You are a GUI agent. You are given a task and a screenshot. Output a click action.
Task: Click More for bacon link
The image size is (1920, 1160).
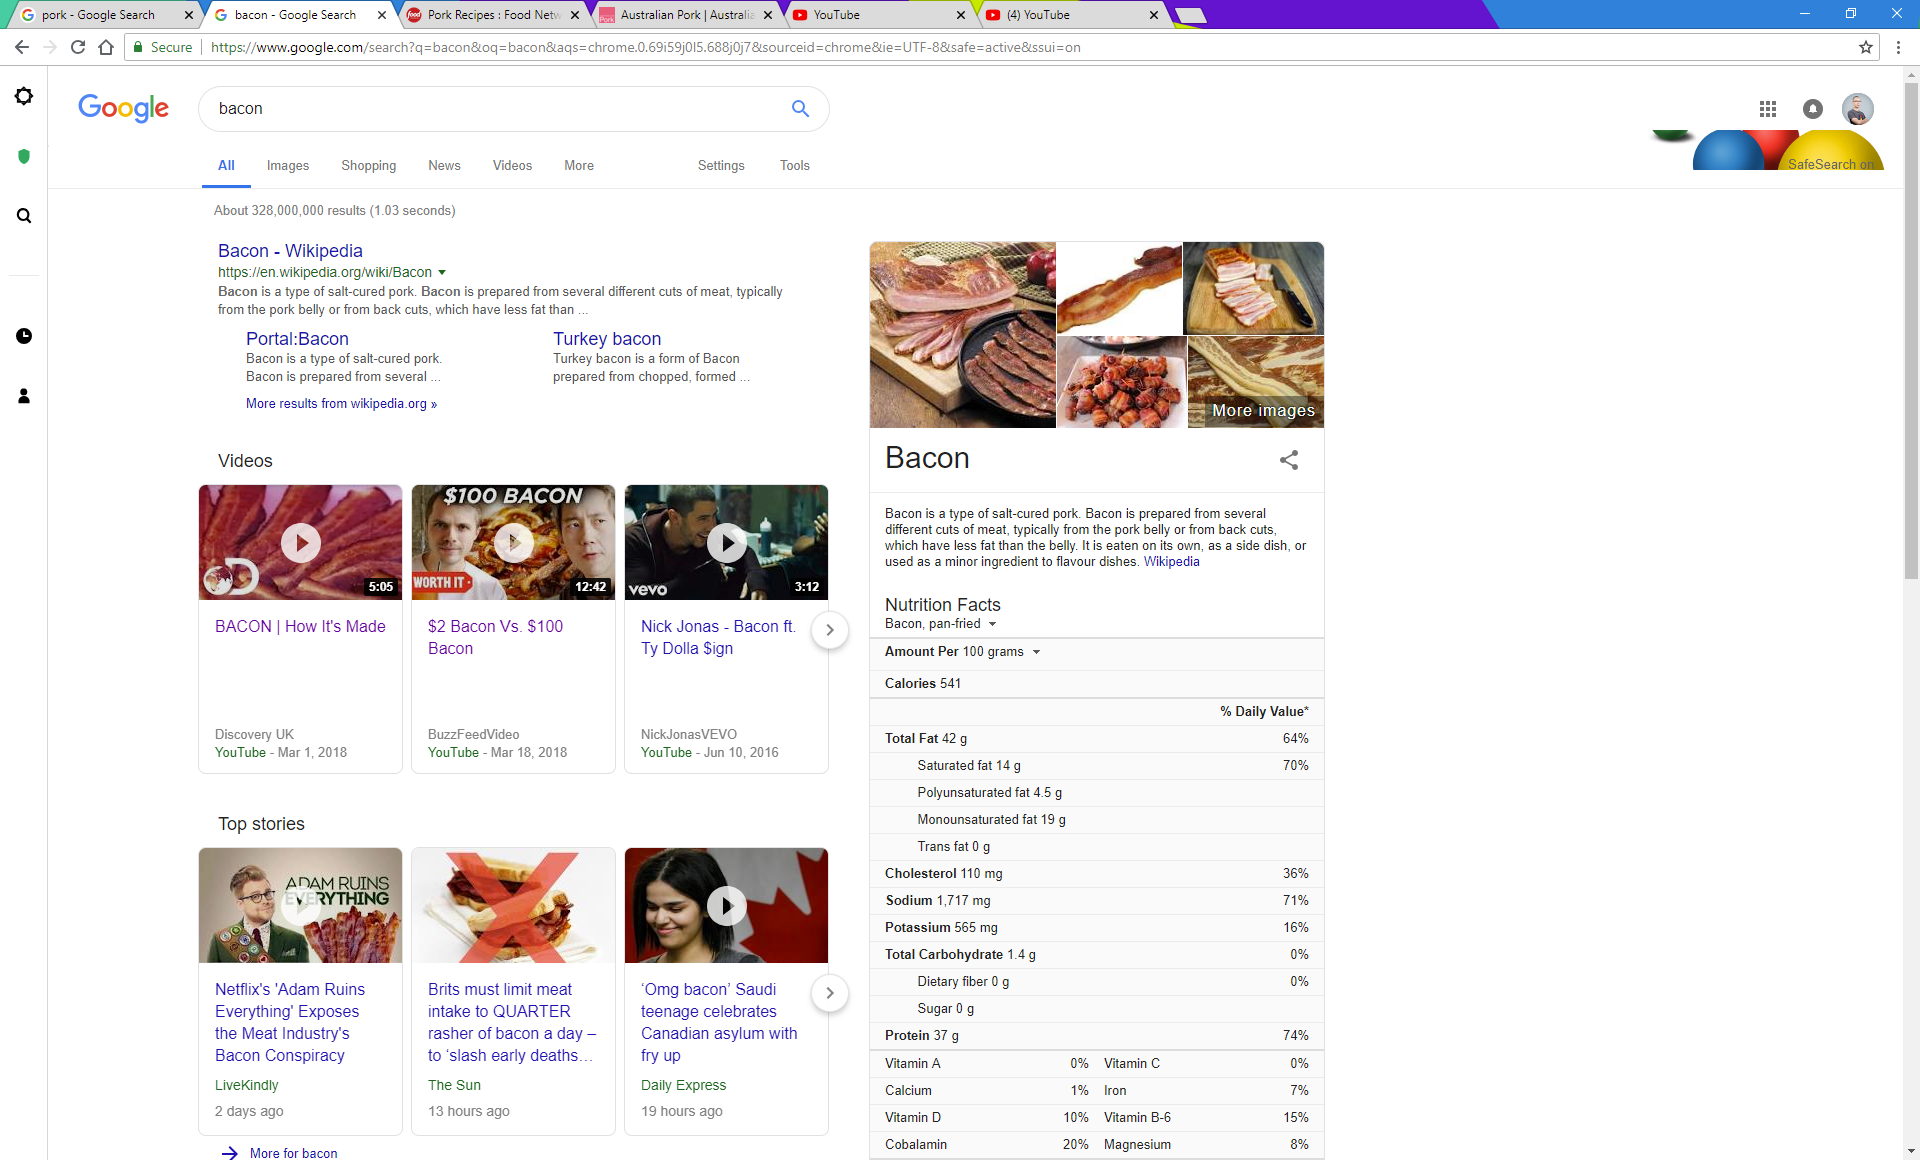(x=293, y=1153)
